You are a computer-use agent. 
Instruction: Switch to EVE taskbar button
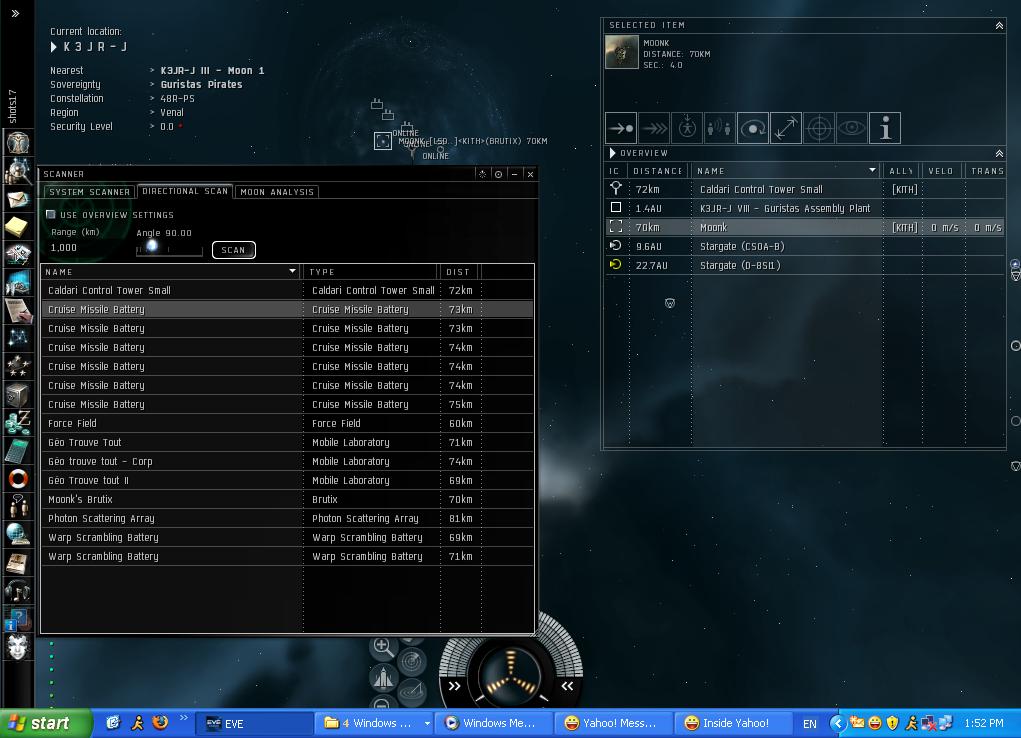255,724
